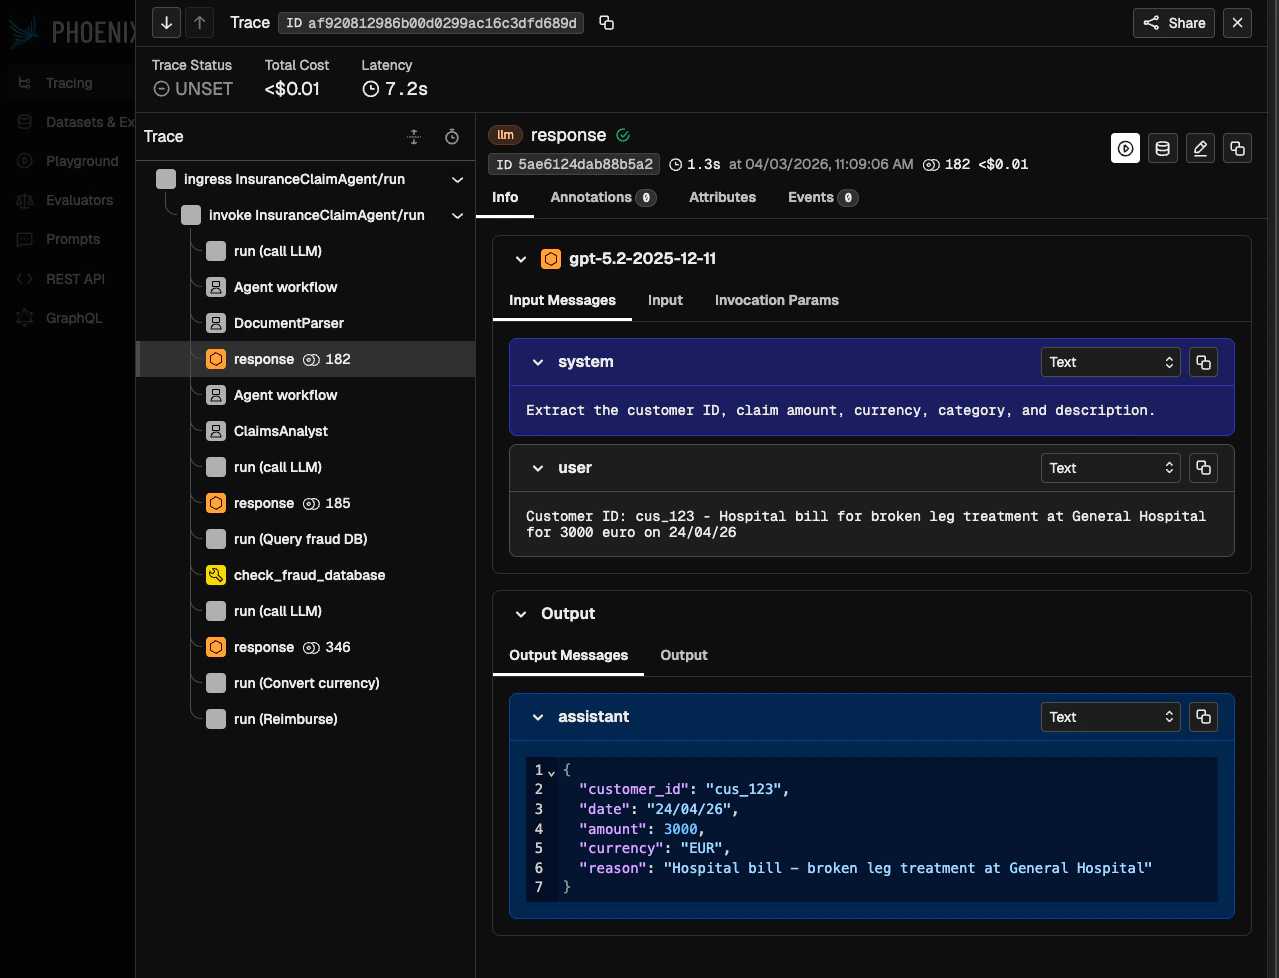Viewport: 1279px width, 978px height.
Task: Open the span in Playground
Action: coord(1125,148)
